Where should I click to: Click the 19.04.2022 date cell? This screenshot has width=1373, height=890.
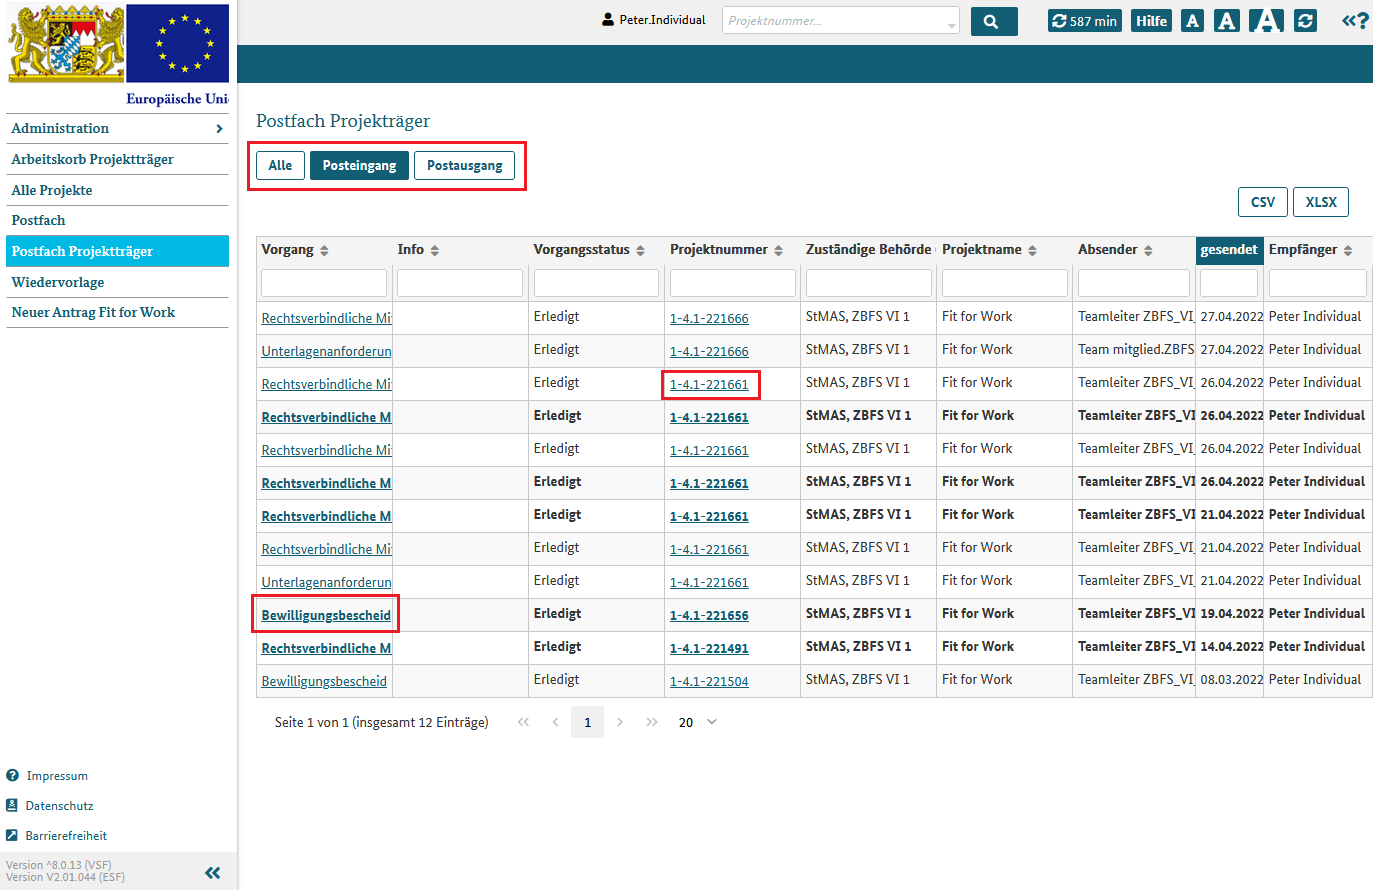point(1230,614)
